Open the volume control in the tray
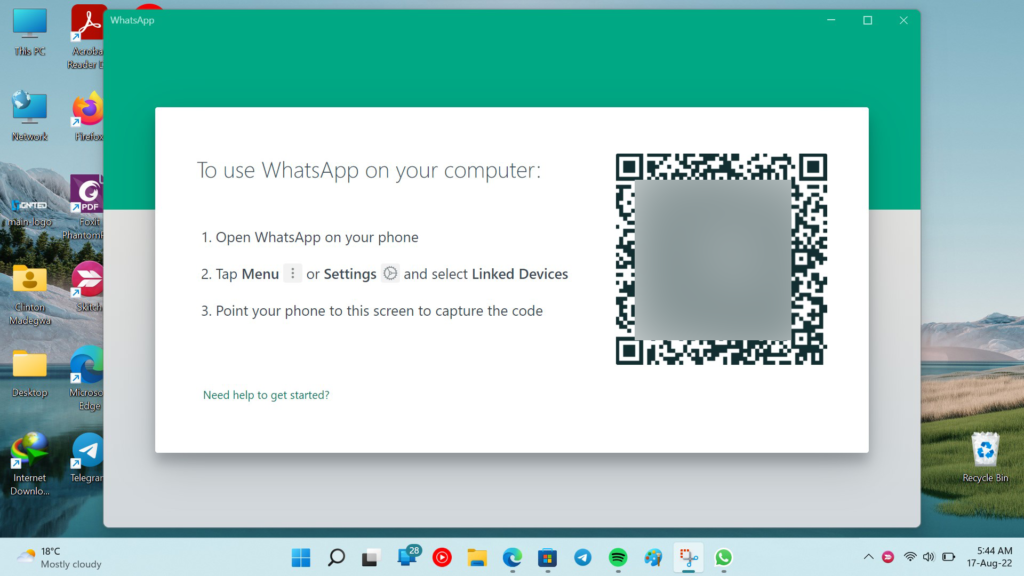 [929, 557]
